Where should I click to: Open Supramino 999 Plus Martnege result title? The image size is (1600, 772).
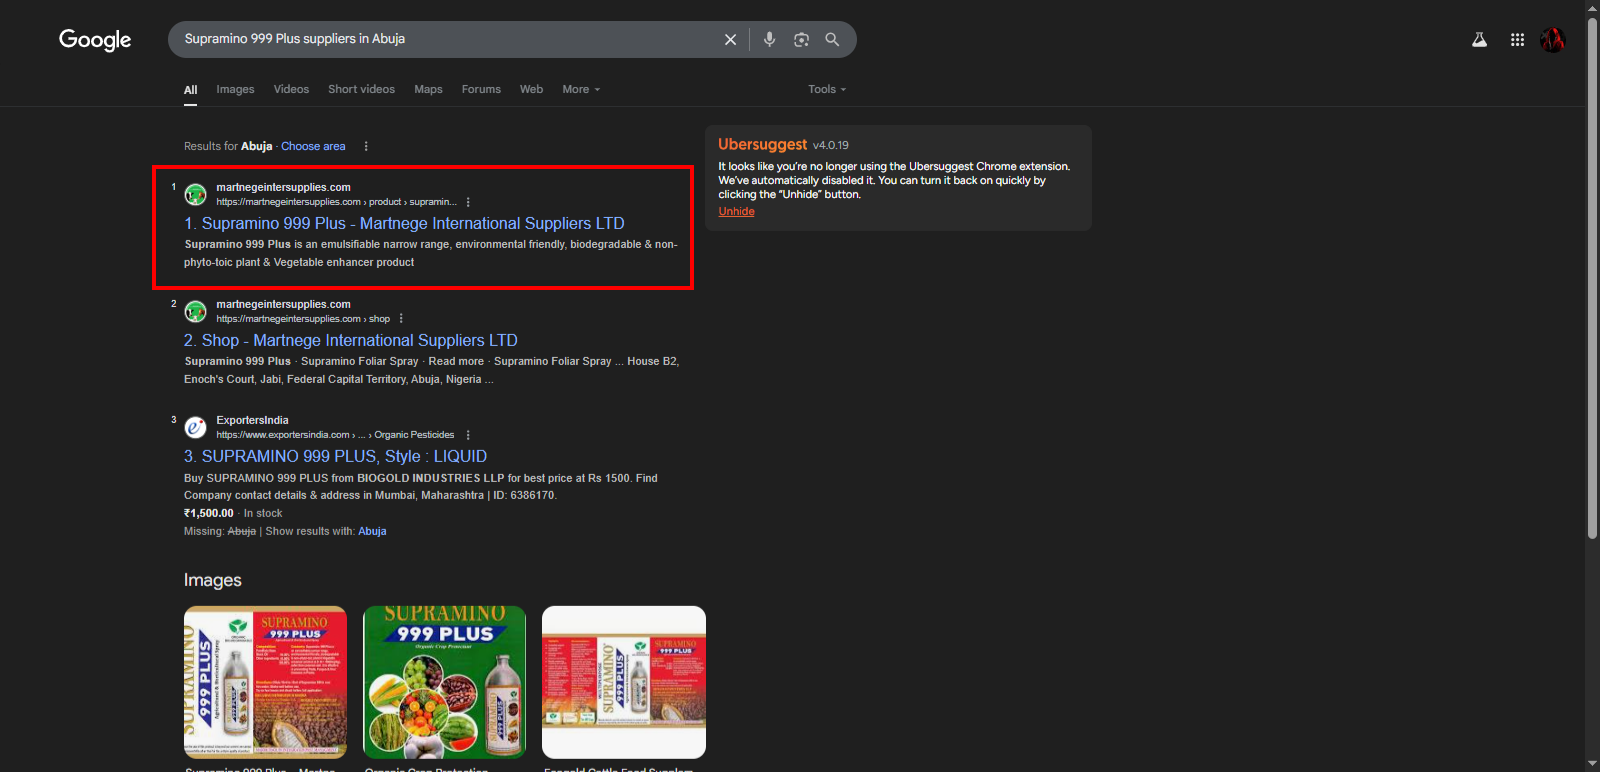tap(404, 223)
